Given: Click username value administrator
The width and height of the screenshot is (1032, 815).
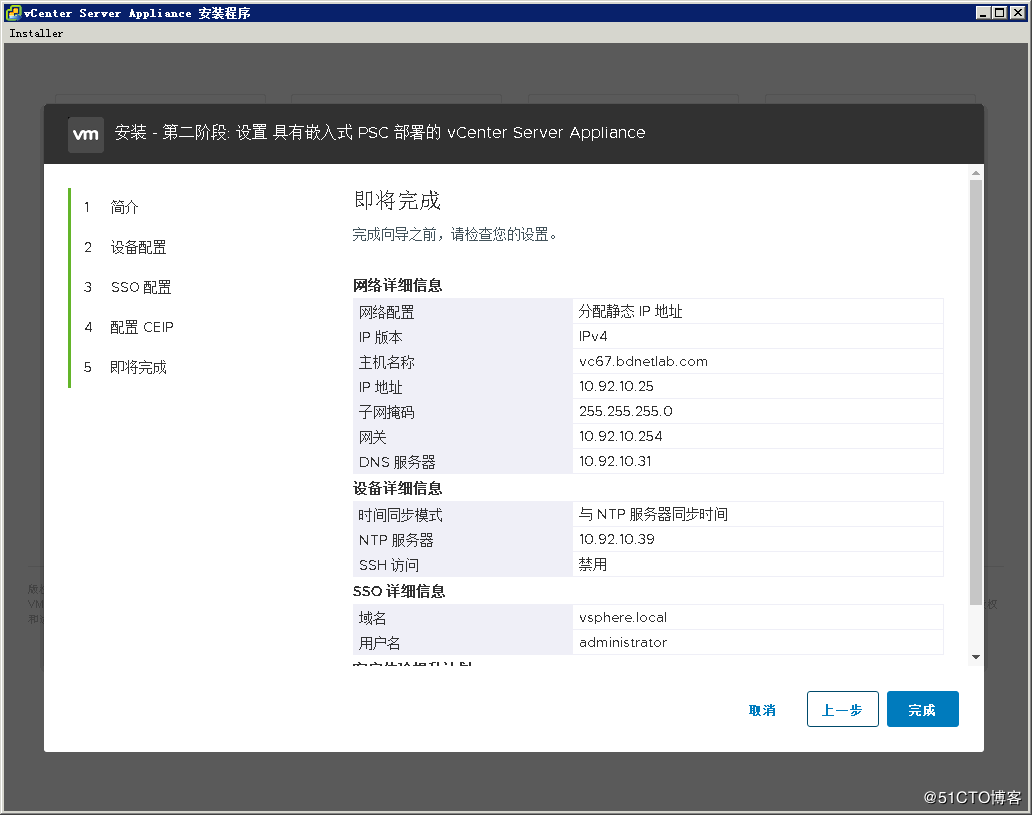Looking at the screenshot, I should tap(623, 643).
